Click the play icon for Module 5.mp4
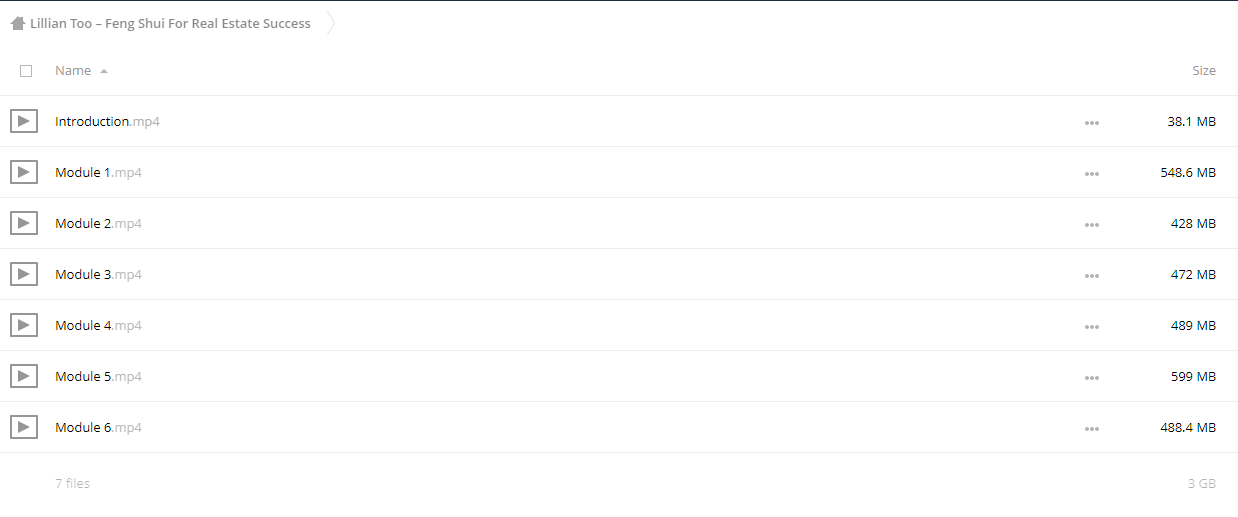 point(24,376)
